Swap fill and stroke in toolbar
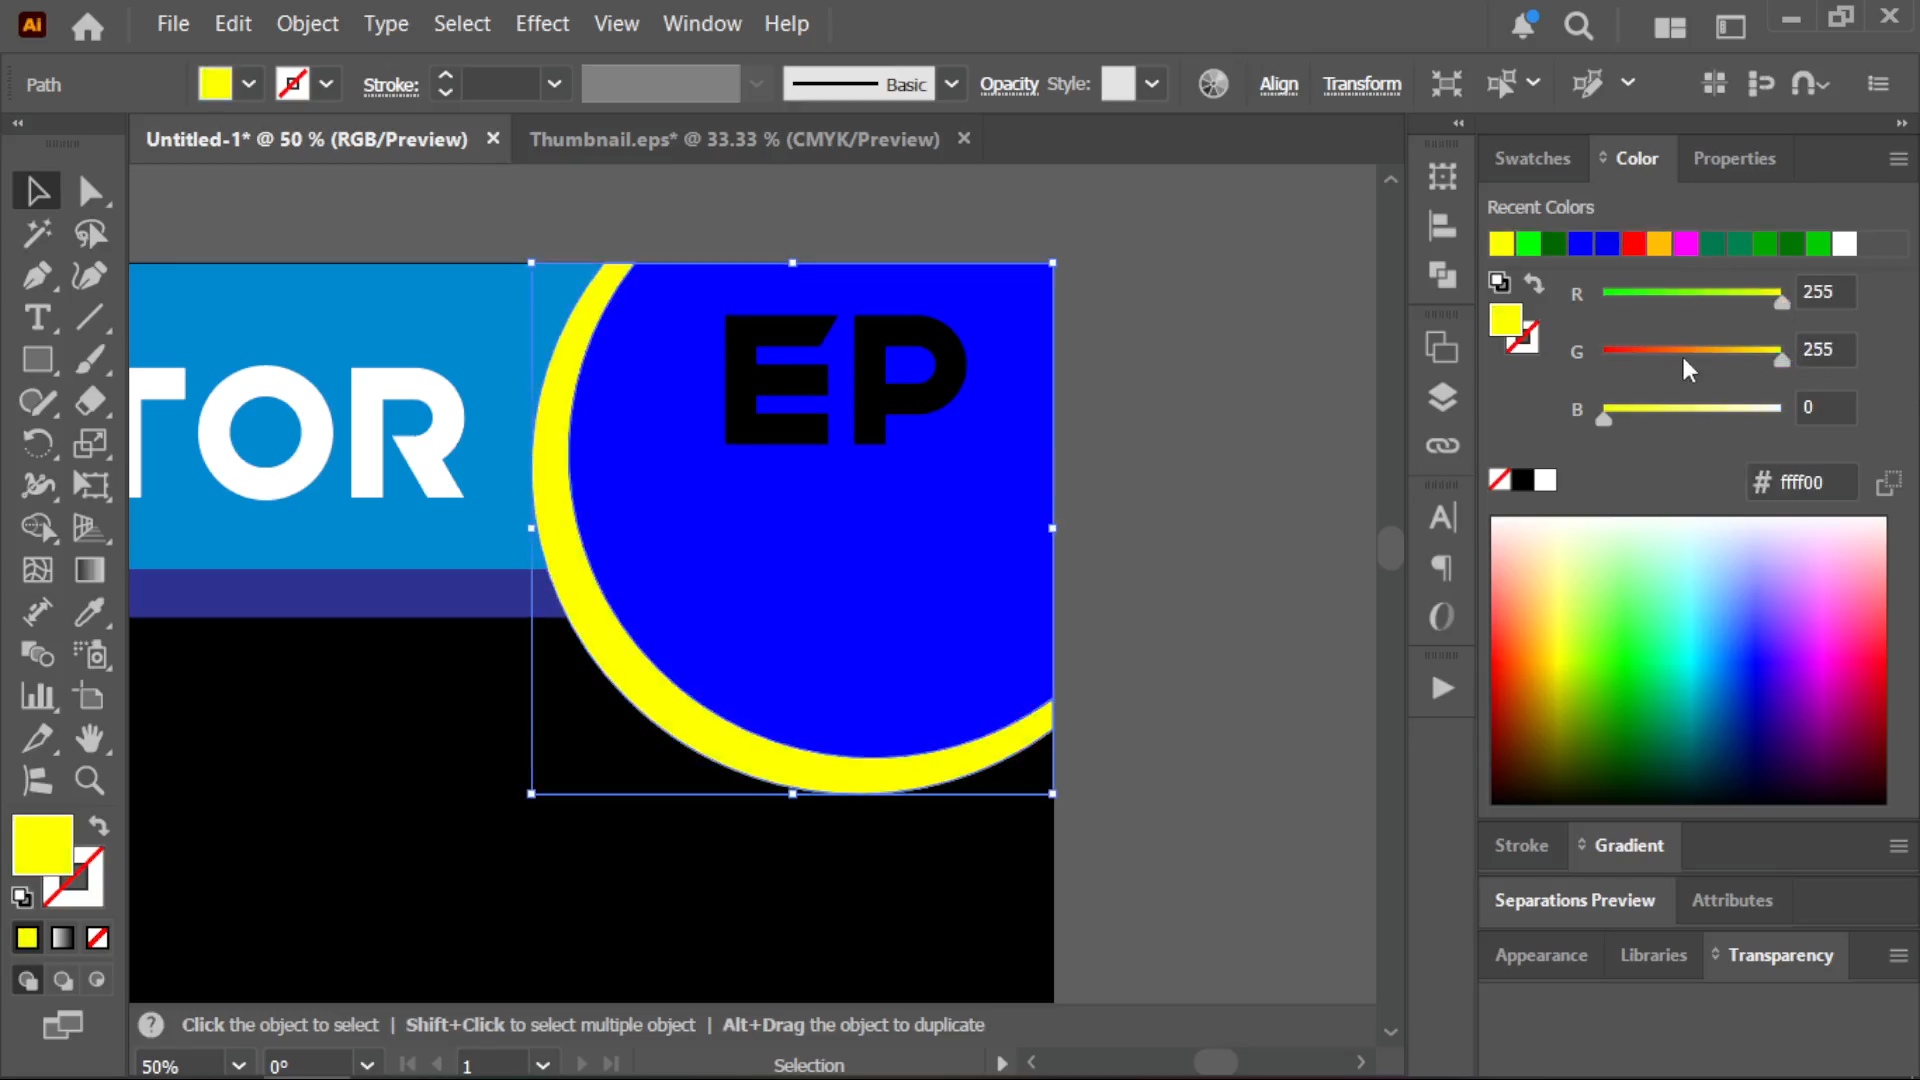Viewport: 1920px width, 1080px height. (98, 826)
